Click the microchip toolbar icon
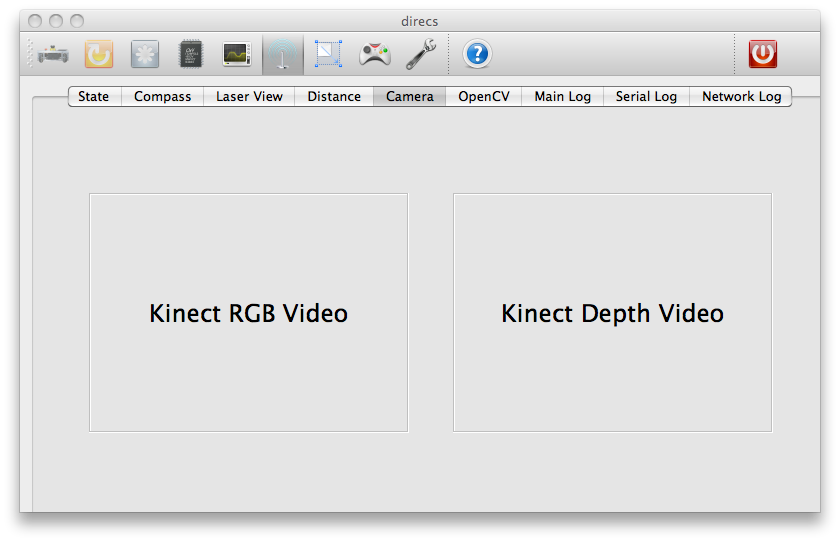840x542 pixels. click(191, 54)
